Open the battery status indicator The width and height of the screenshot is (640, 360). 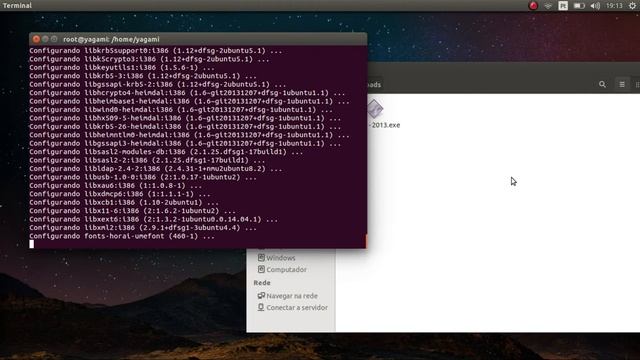[x=579, y=6]
